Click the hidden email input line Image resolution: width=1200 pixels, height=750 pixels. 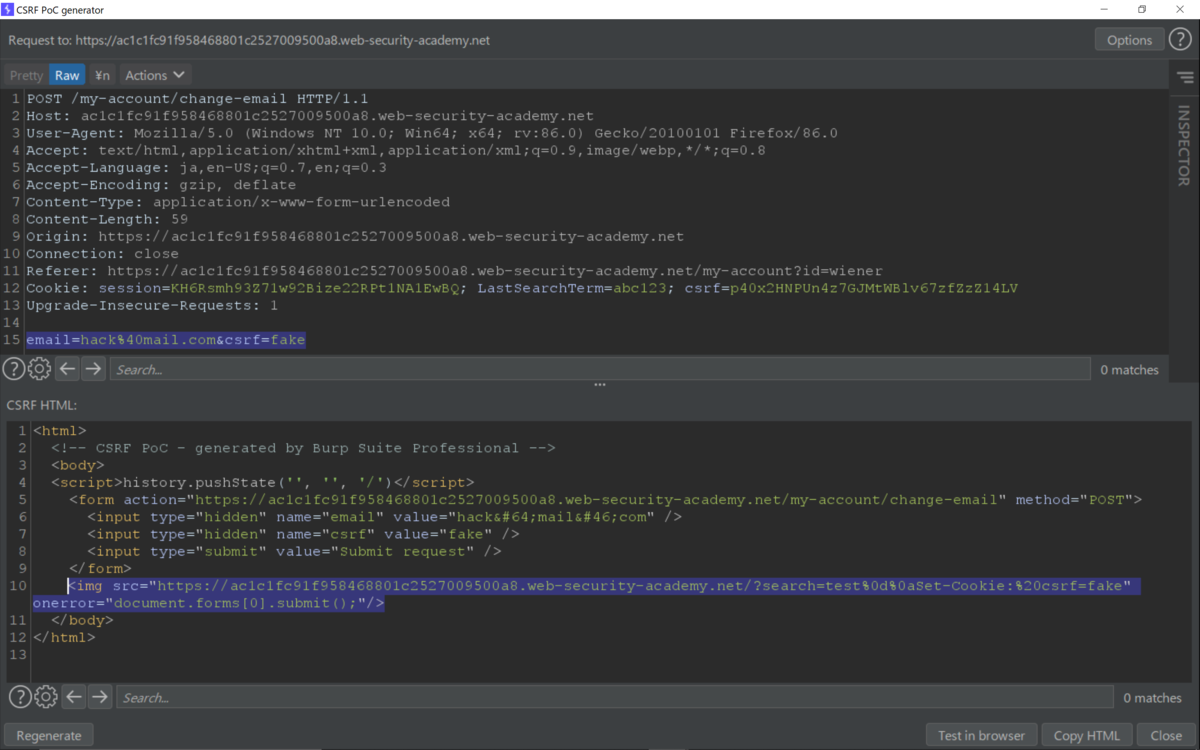pos(384,517)
